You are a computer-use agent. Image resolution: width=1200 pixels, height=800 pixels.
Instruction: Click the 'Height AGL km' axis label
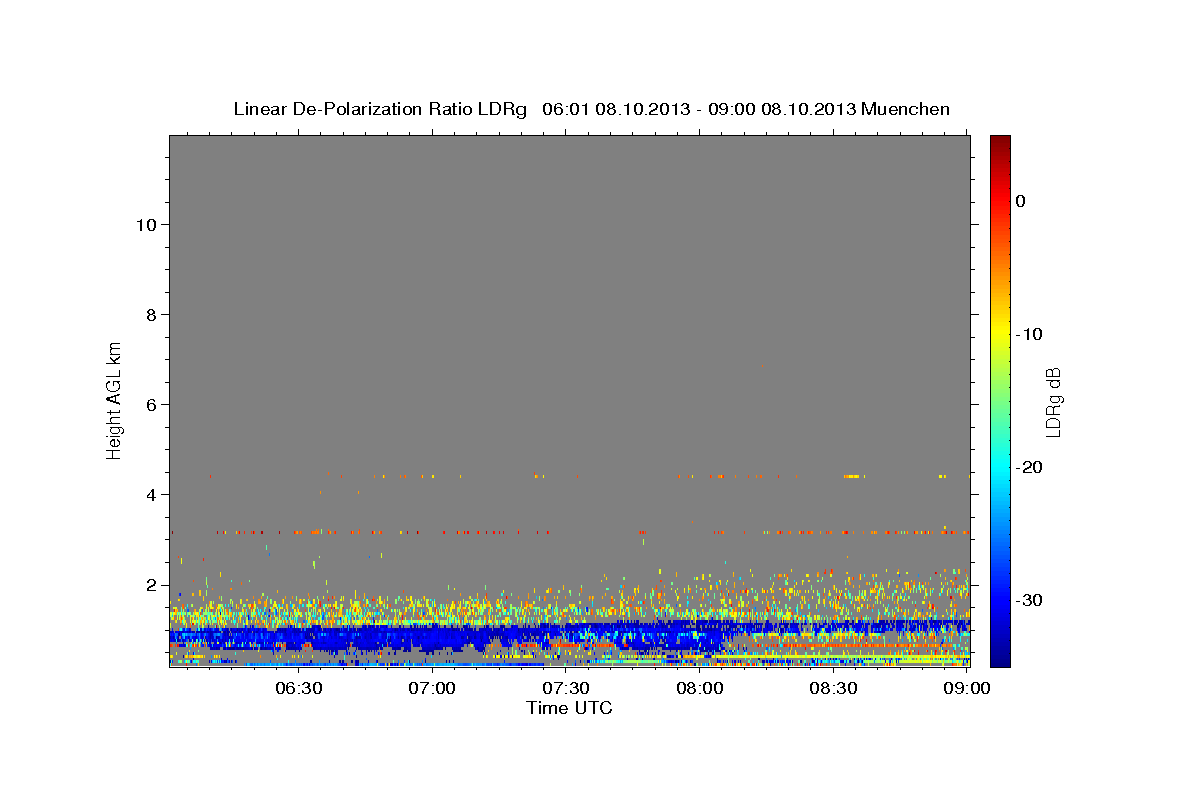pyautogui.click(x=114, y=399)
